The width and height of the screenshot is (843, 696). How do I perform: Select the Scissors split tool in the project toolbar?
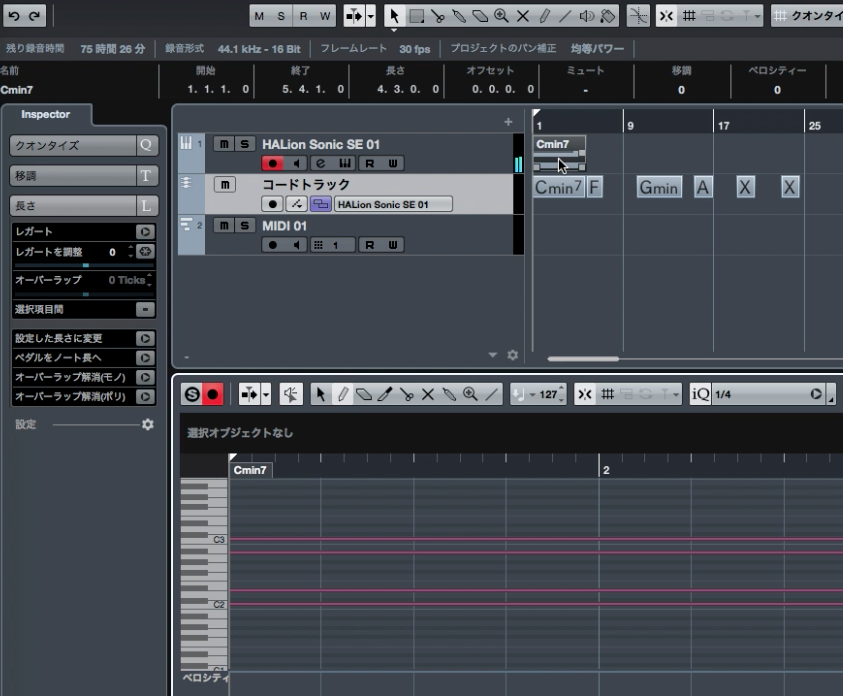click(438, 14)
